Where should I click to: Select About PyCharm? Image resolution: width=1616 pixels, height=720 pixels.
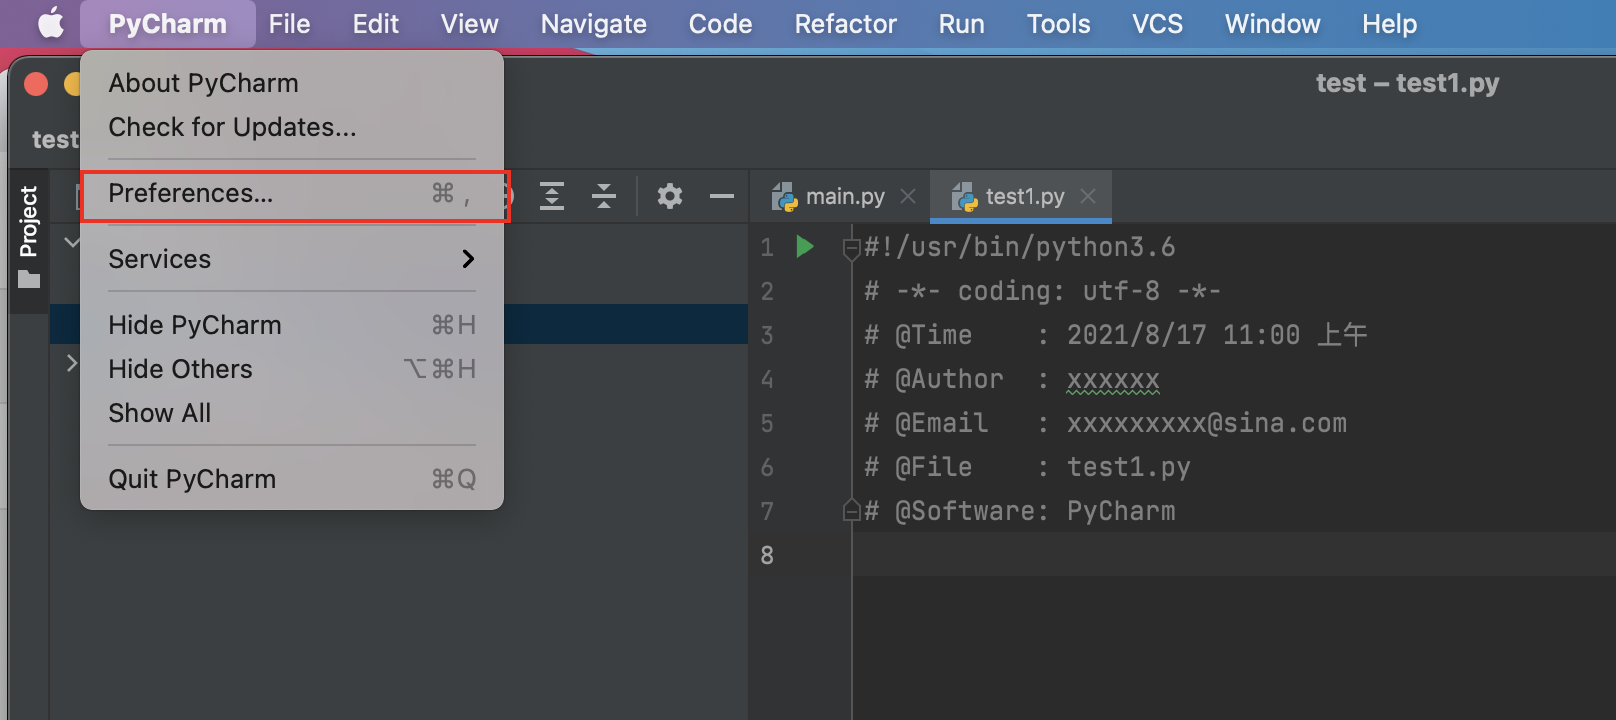[x=292, y=83]
